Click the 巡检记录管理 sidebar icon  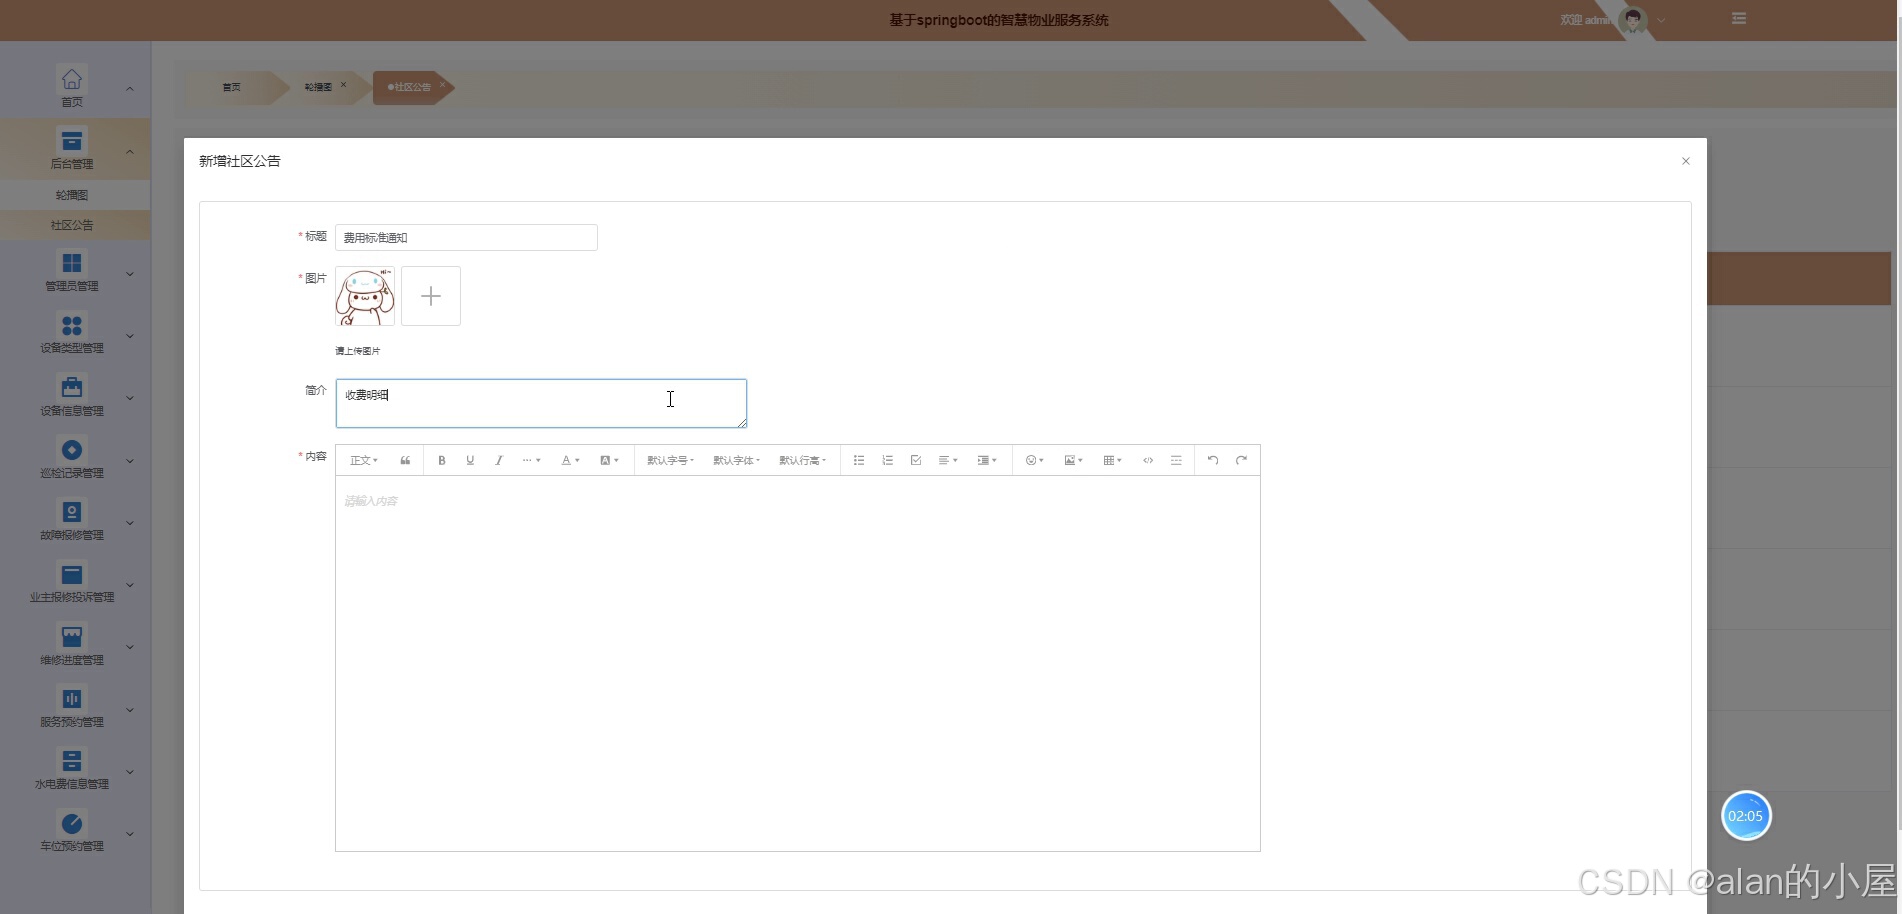(x=72, y=450)
